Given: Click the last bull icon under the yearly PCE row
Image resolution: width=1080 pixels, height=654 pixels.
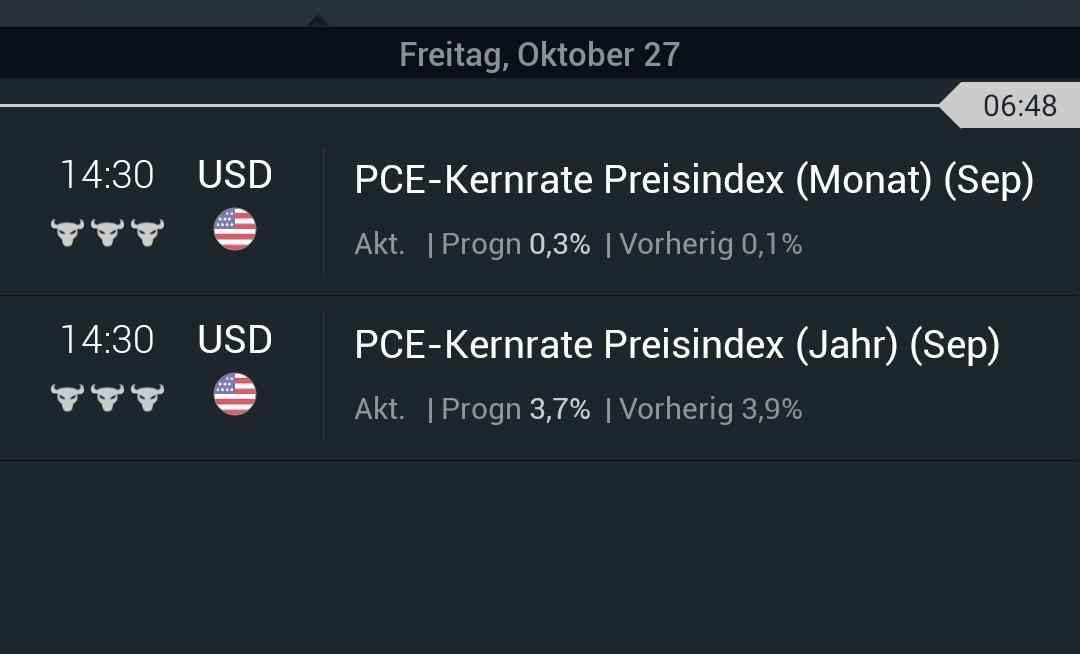Looking at the screenshot, I should 146,398.
